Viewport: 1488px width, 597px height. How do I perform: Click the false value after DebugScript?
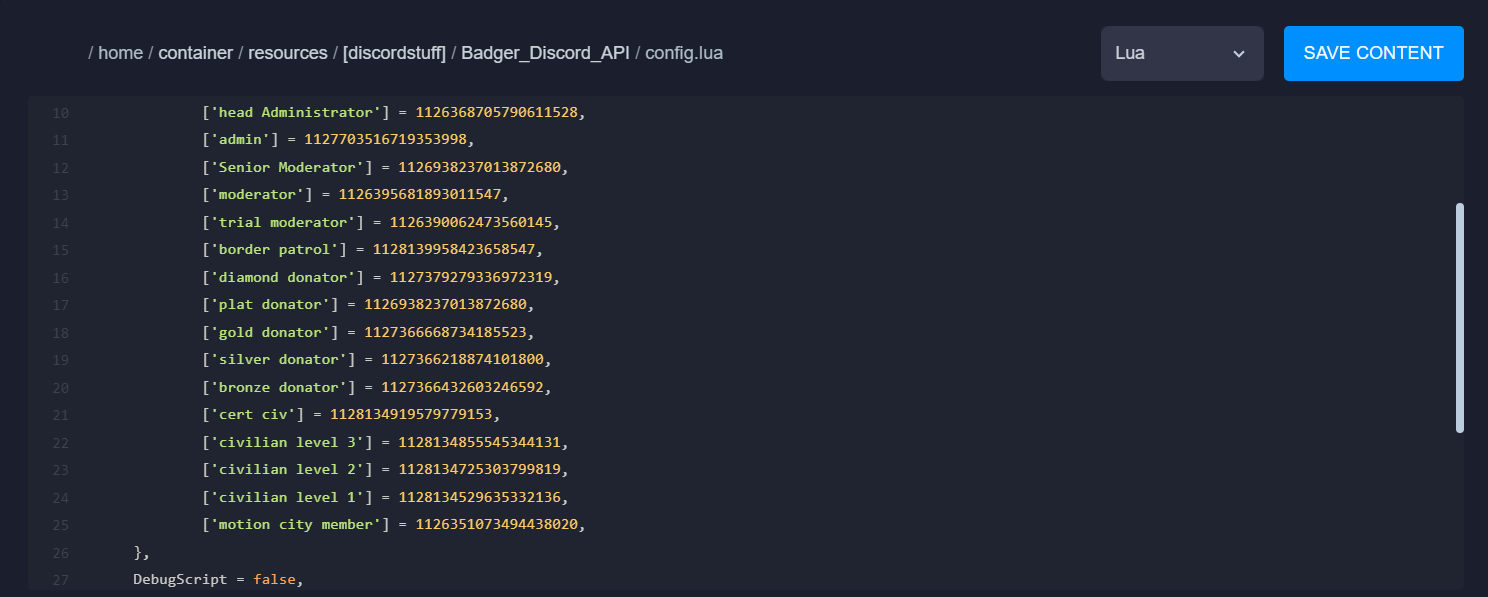275,579
